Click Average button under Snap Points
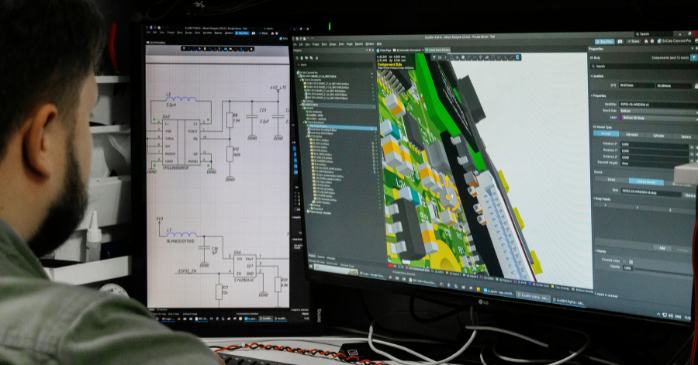Screen dimensions: 698x365 pyautogui.click(x=682, y=250)
